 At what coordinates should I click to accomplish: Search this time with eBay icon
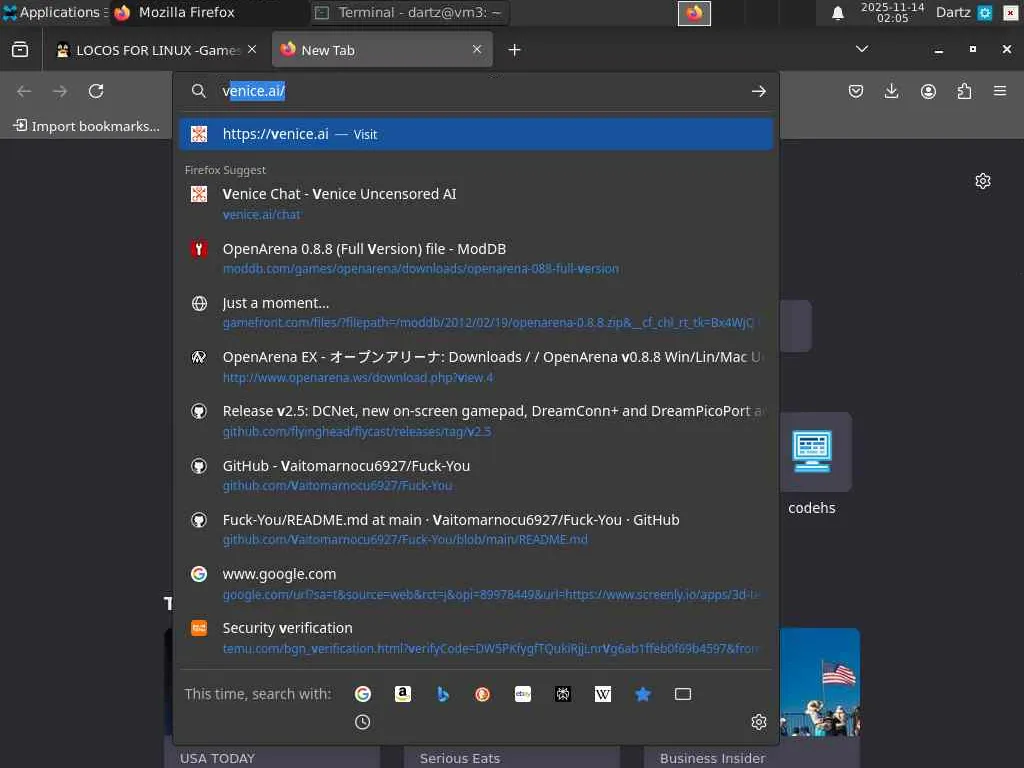[x=522, y=694]
